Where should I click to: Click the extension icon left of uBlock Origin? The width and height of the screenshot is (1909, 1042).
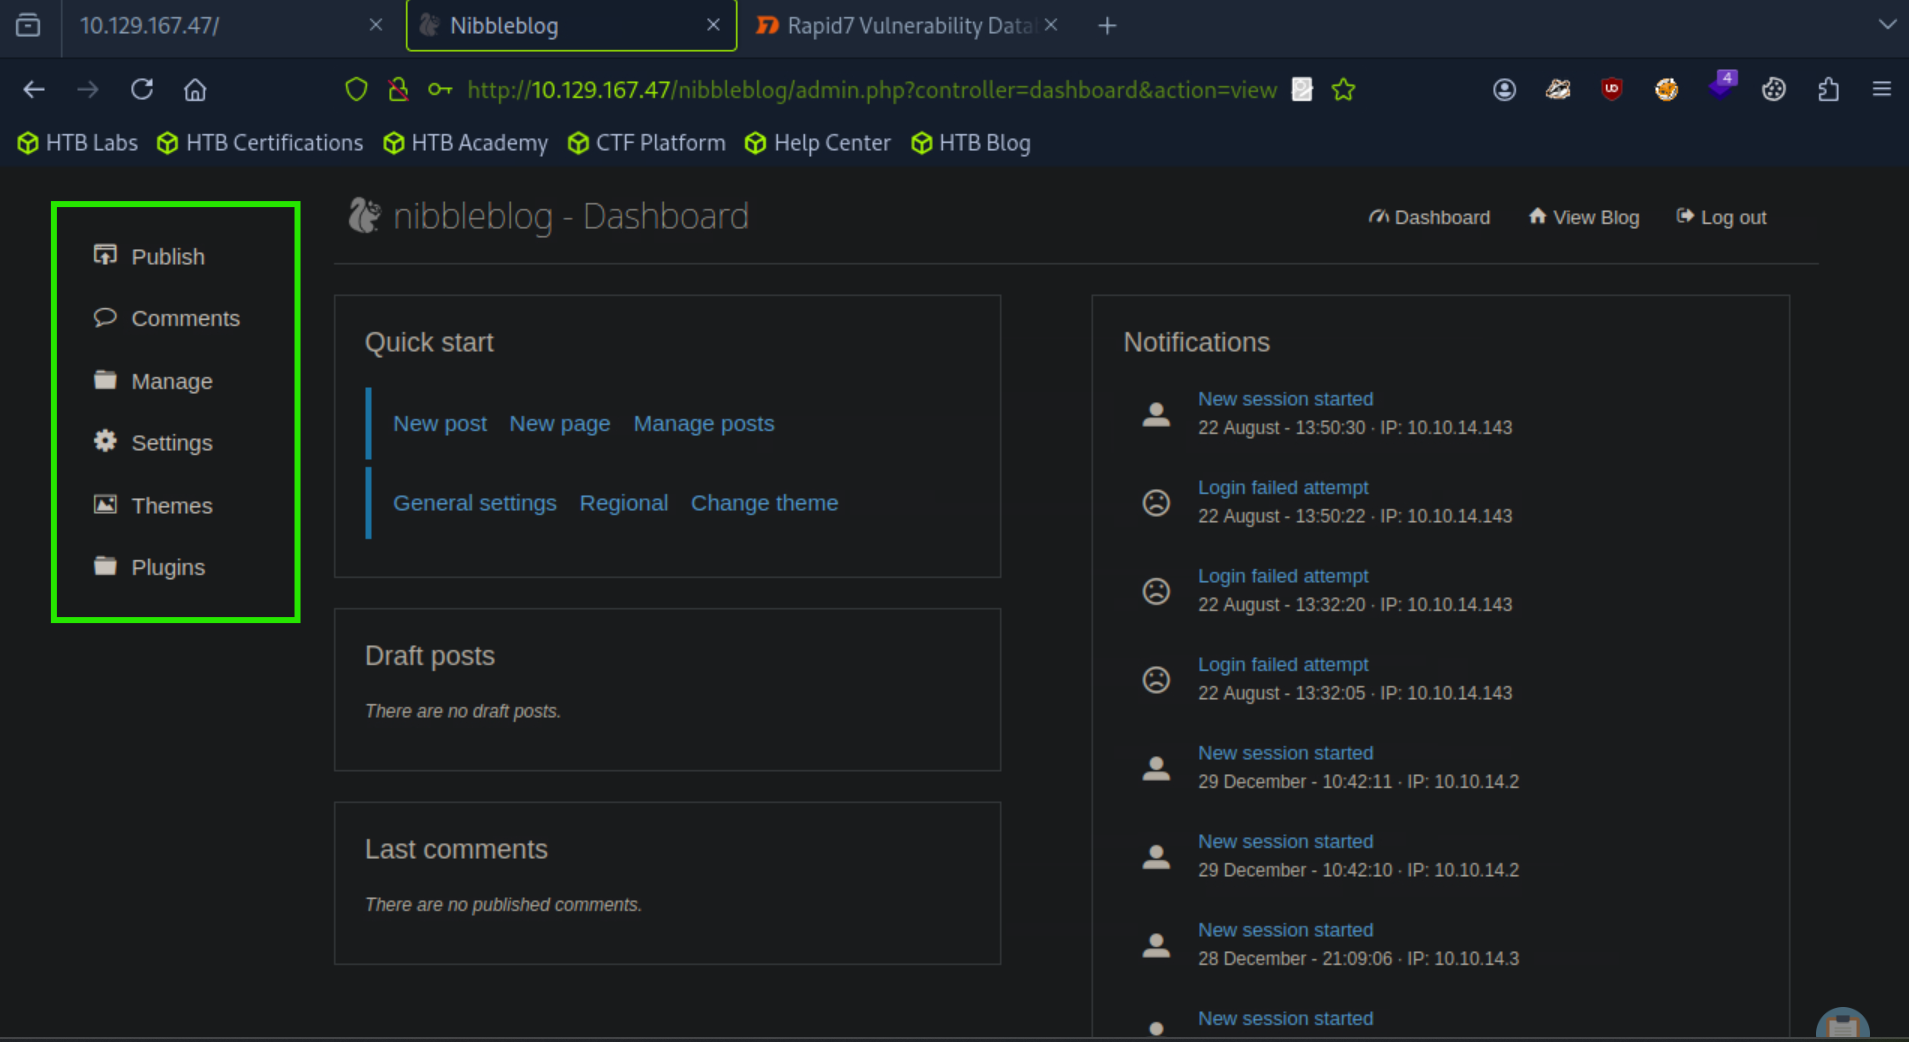click(1558, 89)
